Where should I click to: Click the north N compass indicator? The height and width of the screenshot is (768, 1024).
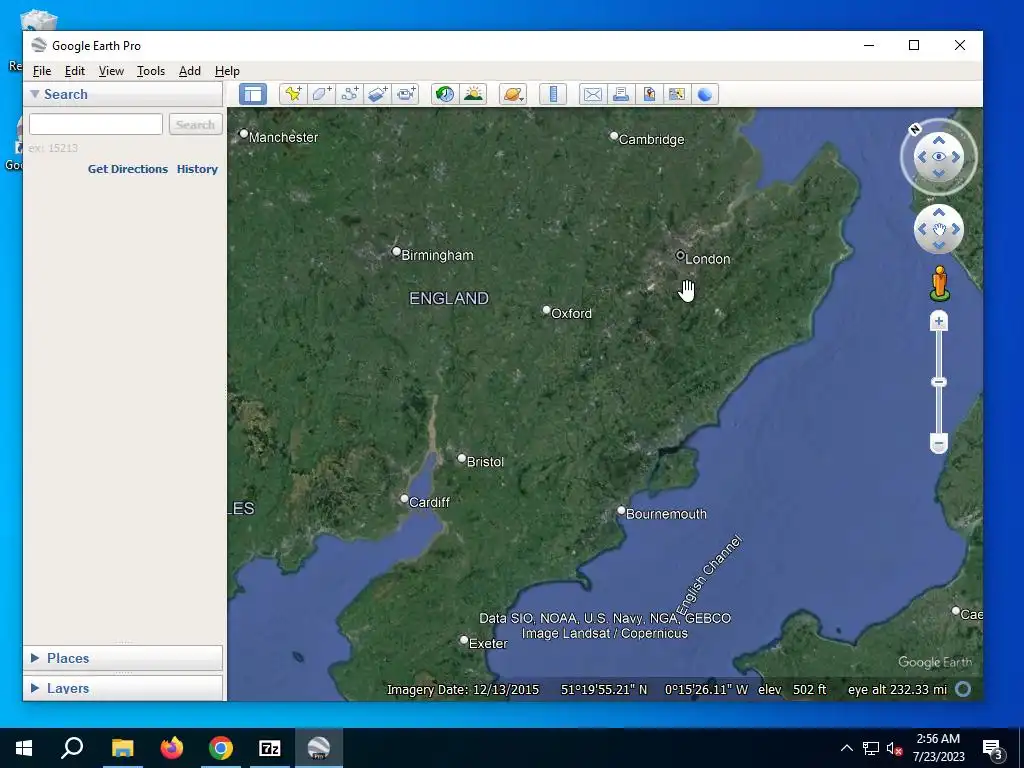(915, 129)
